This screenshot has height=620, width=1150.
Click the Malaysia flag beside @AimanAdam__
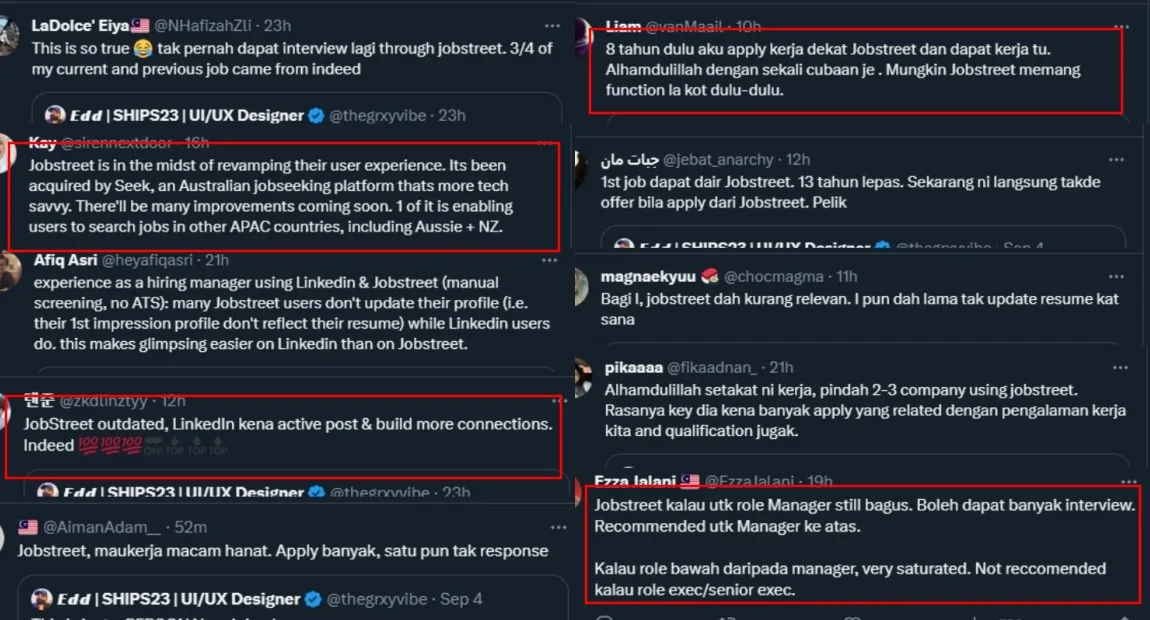click(x=28, y=527)
